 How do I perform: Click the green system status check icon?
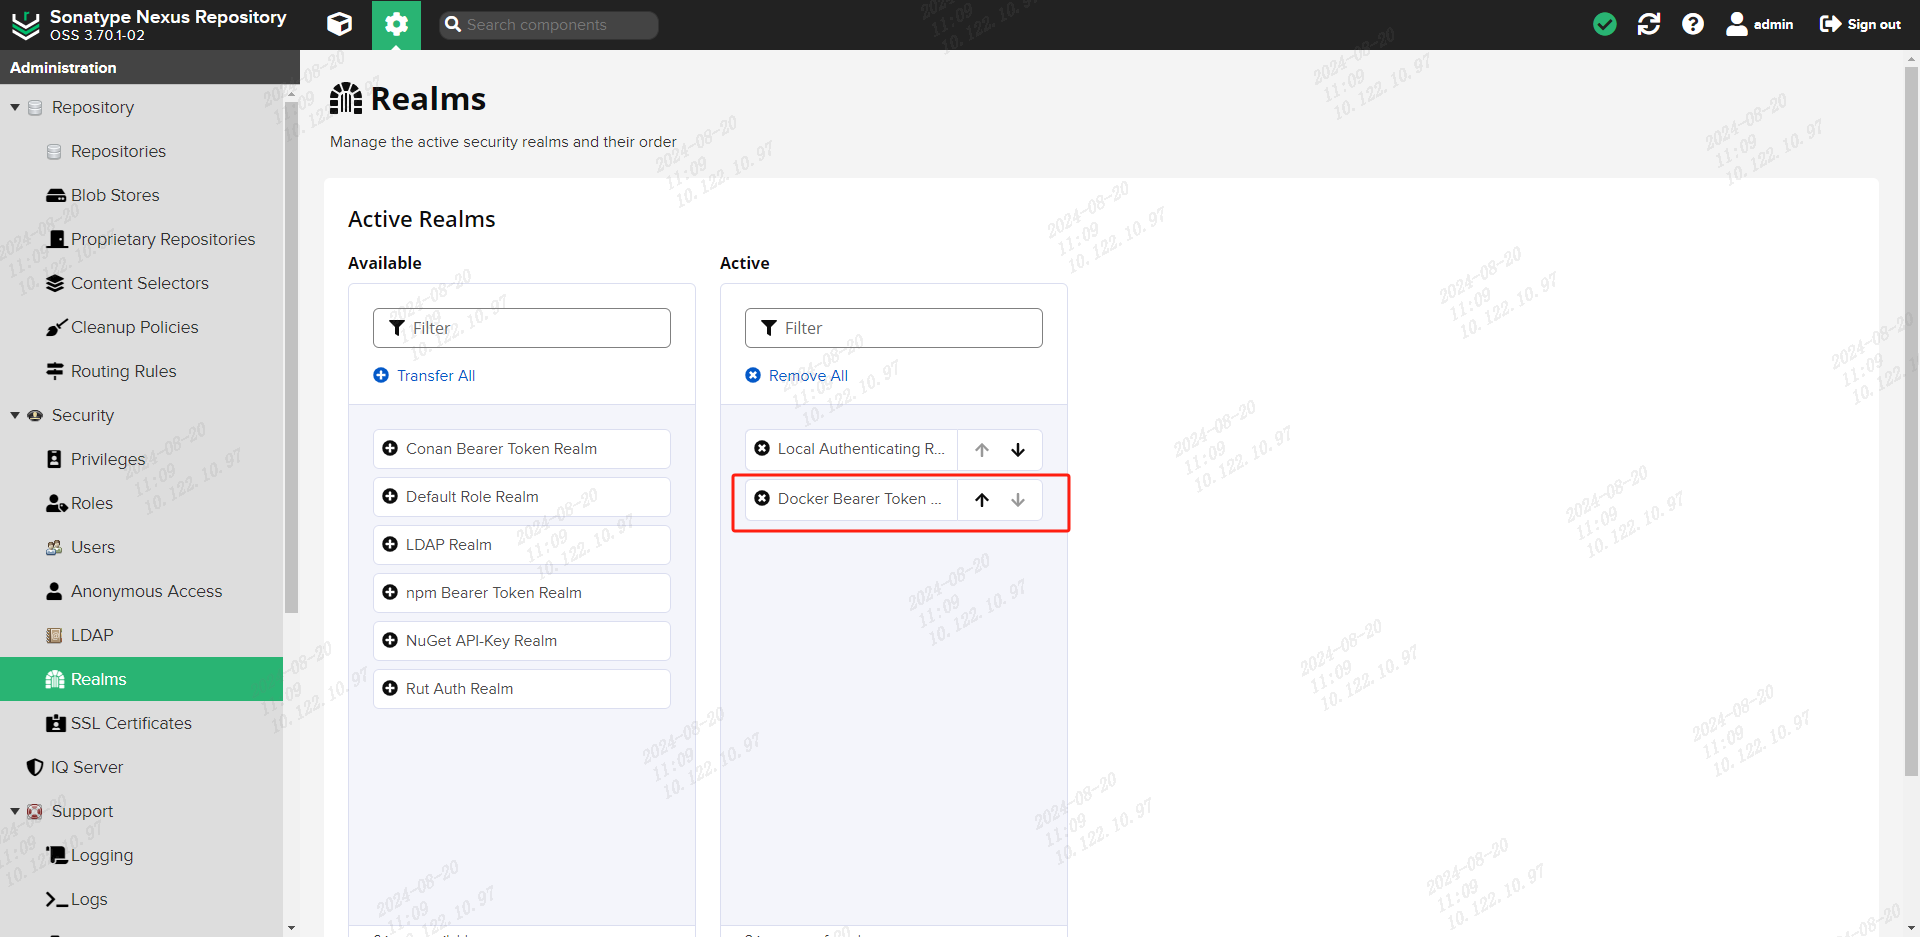1605,24
